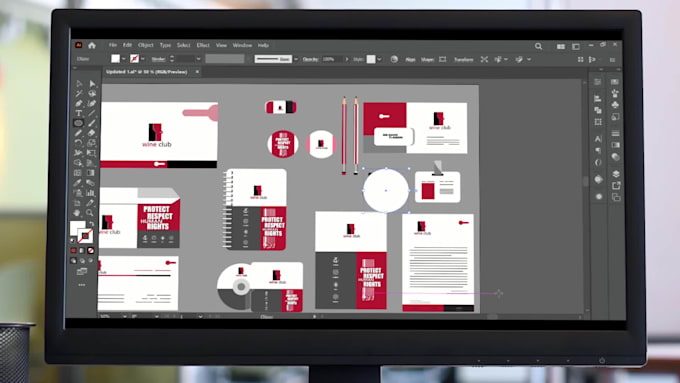Open the File menu
Screen dimensions: 680x383
[113, 45]
